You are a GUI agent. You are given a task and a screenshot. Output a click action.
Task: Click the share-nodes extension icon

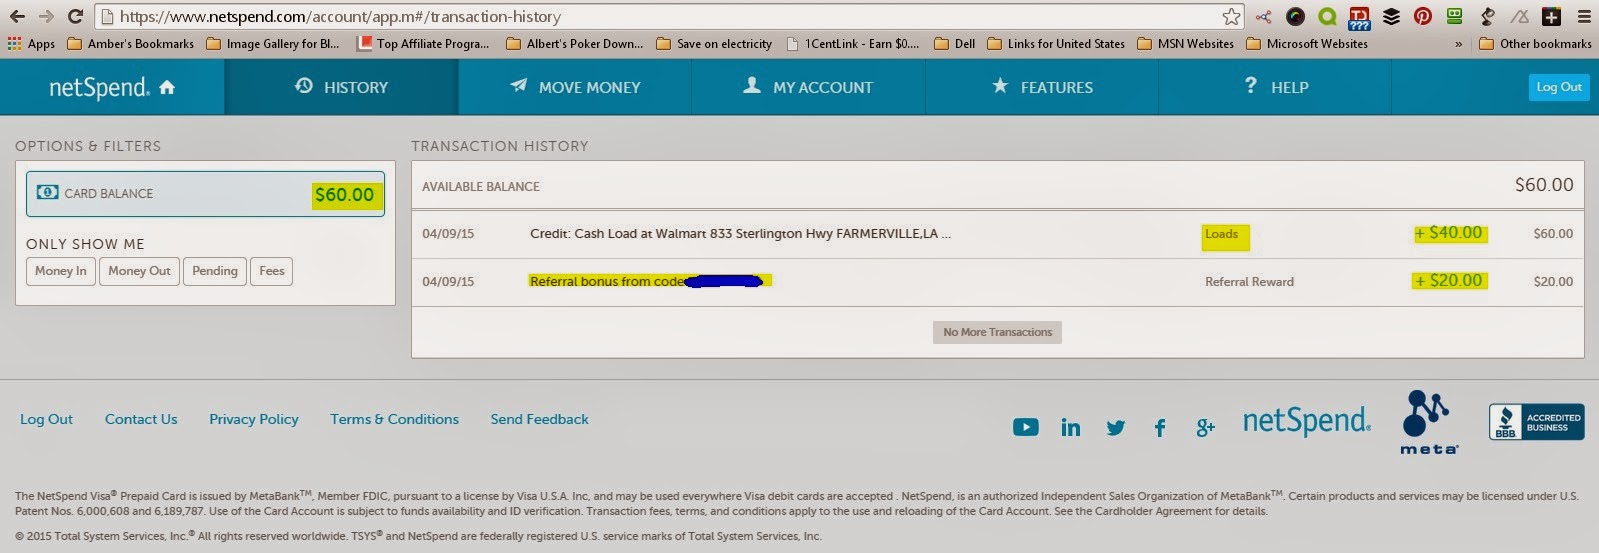(x=1264, y=16)
